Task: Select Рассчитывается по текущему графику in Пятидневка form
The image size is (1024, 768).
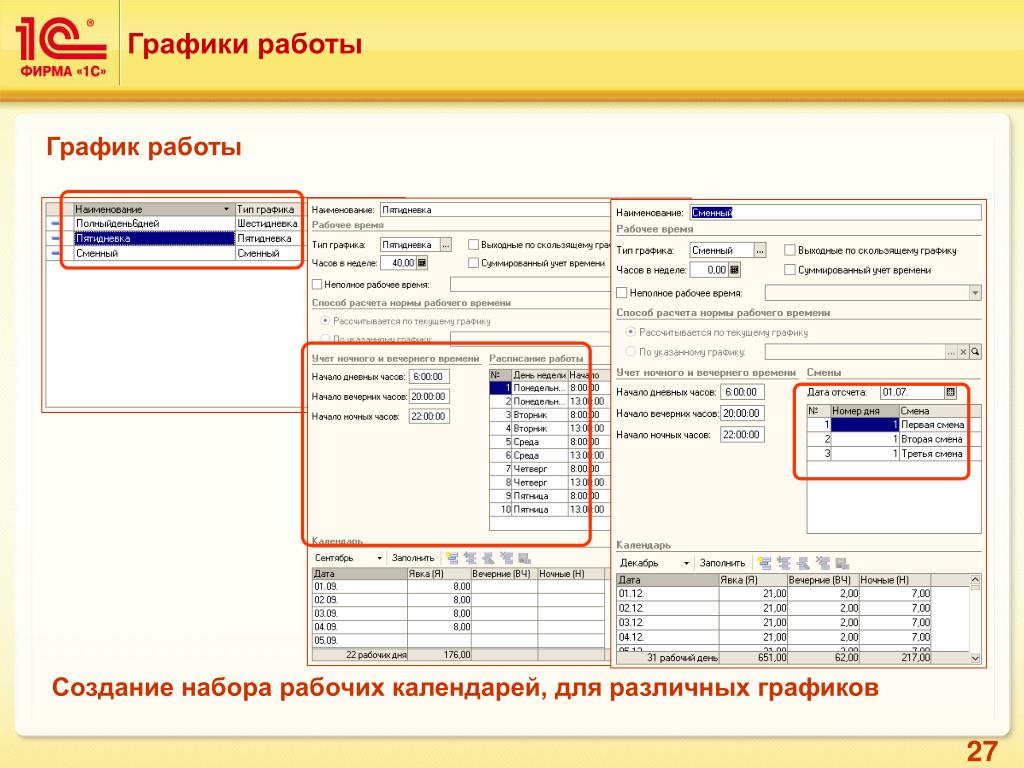Action: pyautogui.click(x=325, y=321)
